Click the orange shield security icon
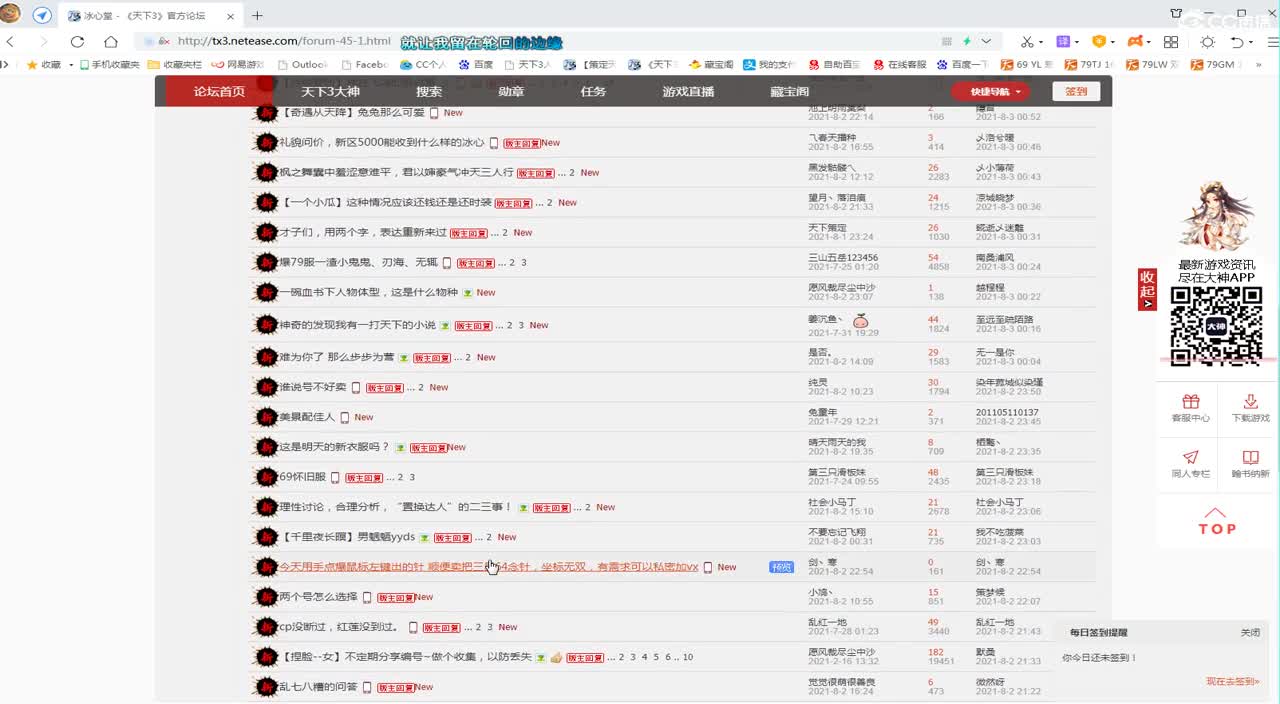Image resolution: width=1280 pixels, height=704 pixels. (1100, 41)
